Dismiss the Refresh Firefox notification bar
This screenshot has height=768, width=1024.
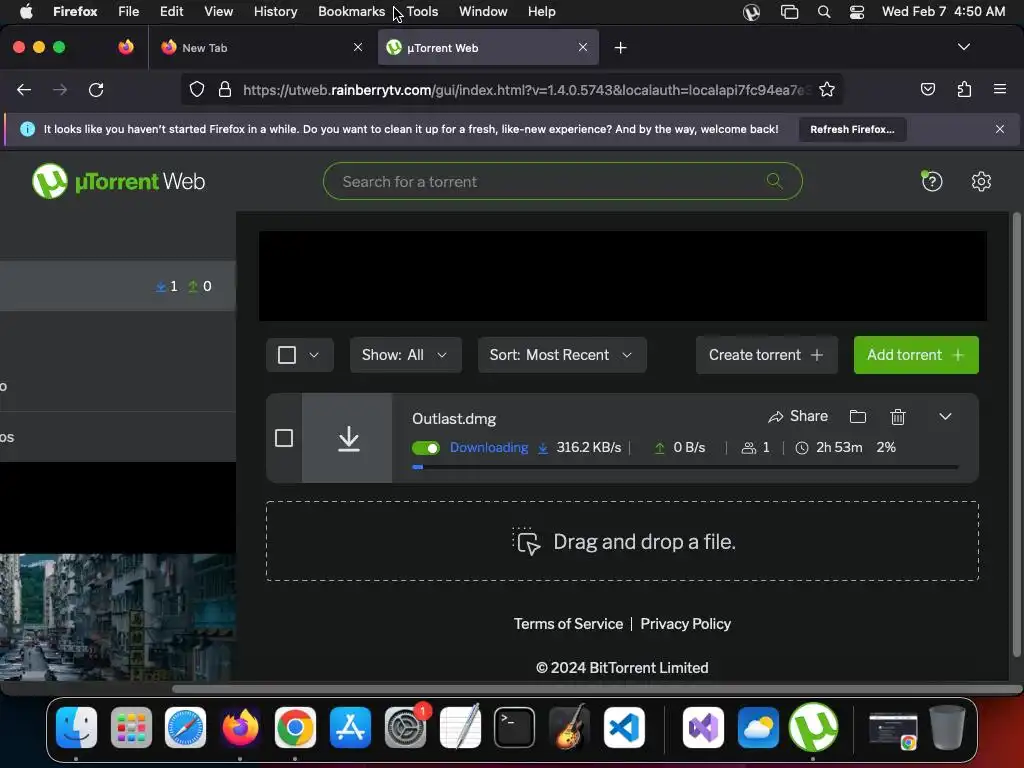[x=1000, y=129]
